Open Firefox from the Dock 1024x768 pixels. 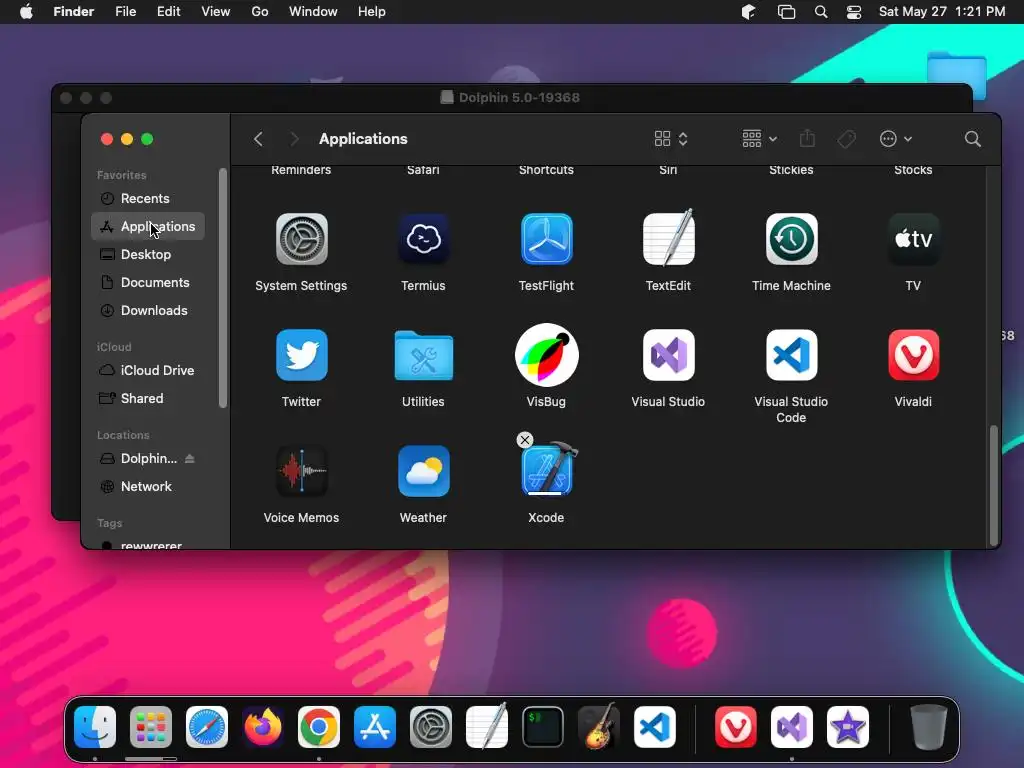coord(263,727)
